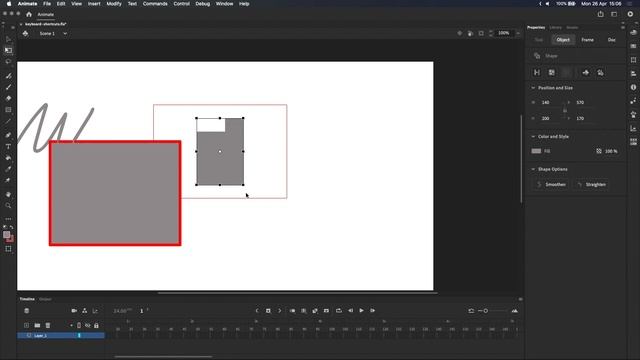Viewport: 640px width, 360px height.
Task: Open the Output tab beside Timeline
Action: point(45,299)
